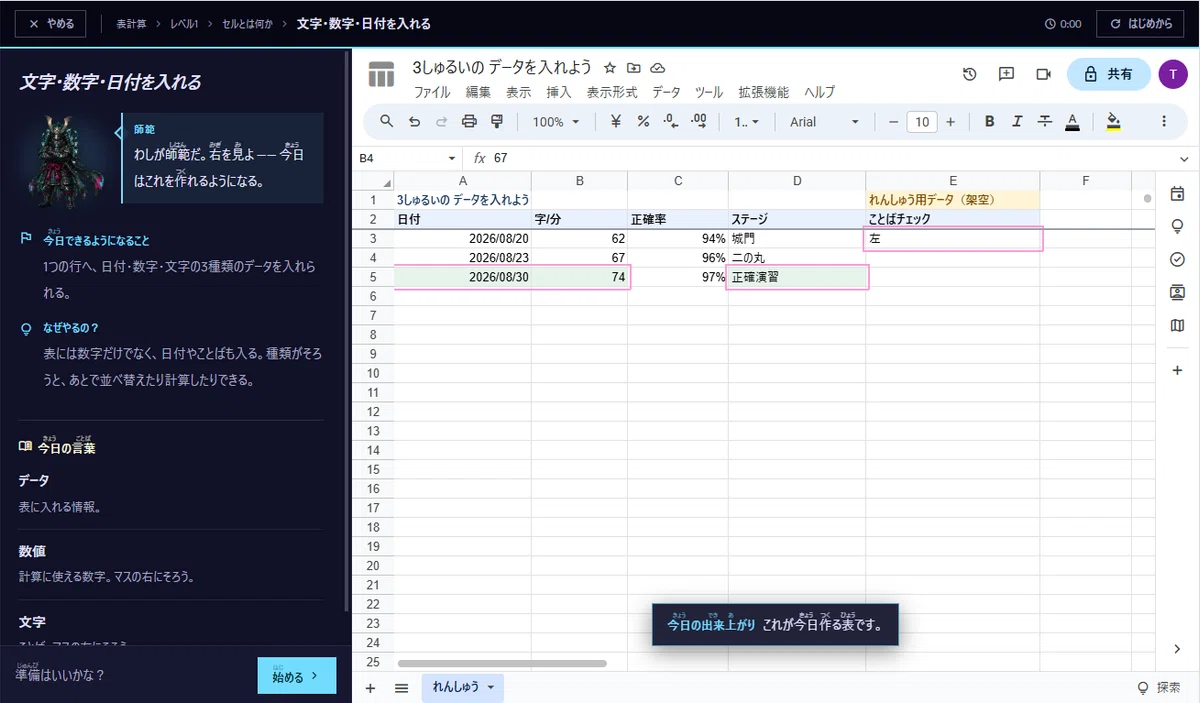Image resolution: width=1200 pixels, height=703 pixels.
Task: Open the fill color picker
Action: tap(1114, 122)
